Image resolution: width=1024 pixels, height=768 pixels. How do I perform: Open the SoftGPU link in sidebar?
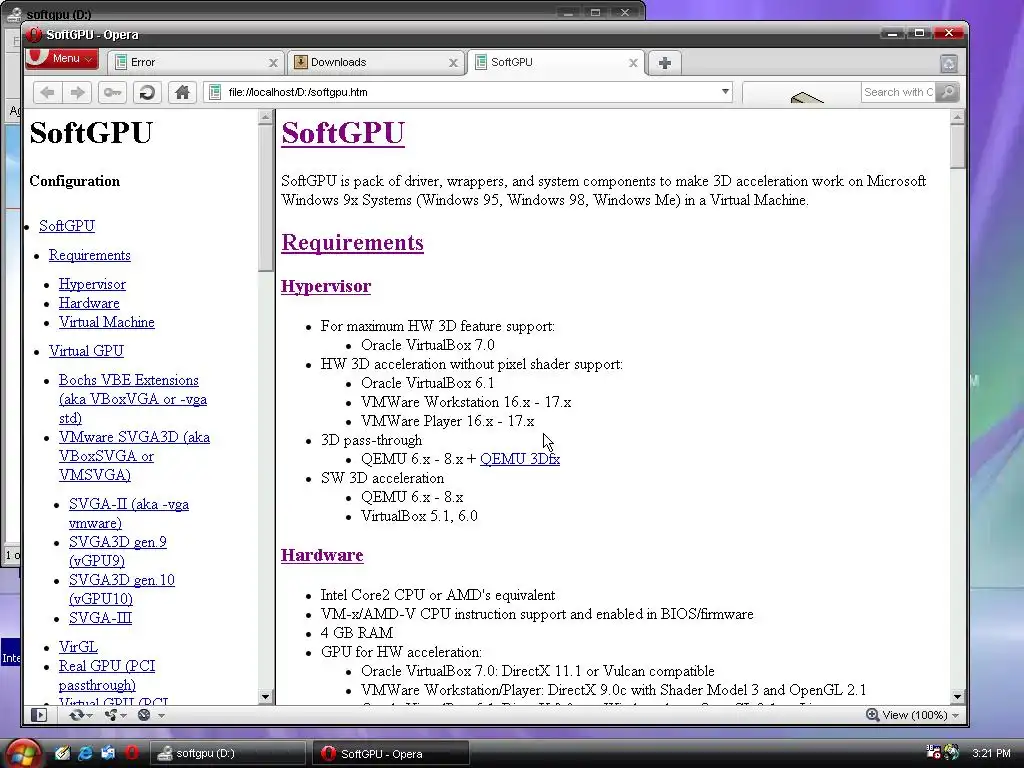click(67, 226)
